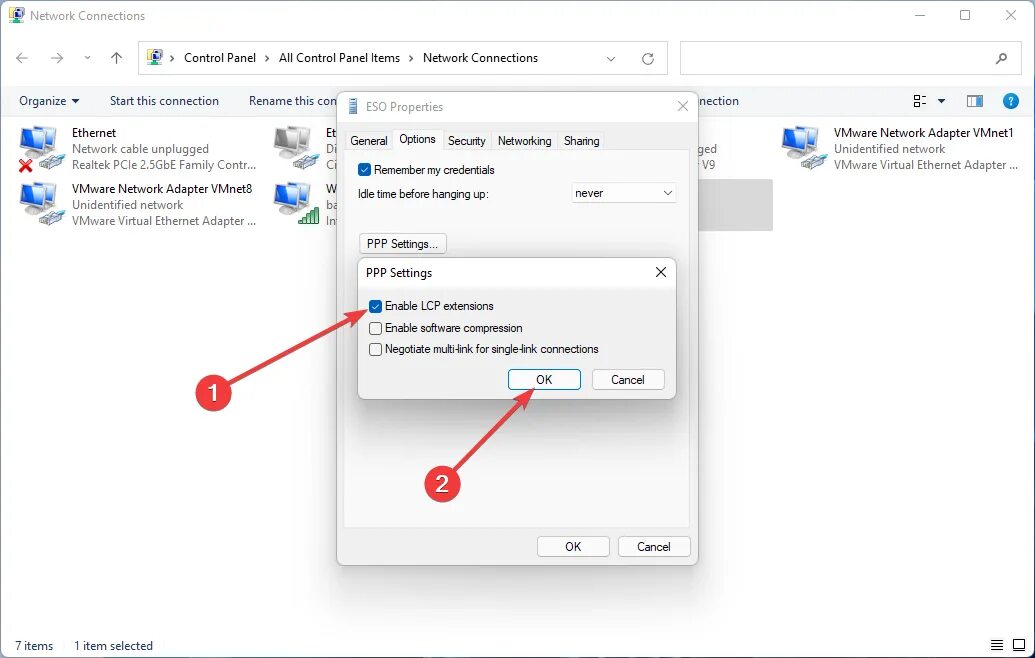Click Start this connection

[164, 101]
